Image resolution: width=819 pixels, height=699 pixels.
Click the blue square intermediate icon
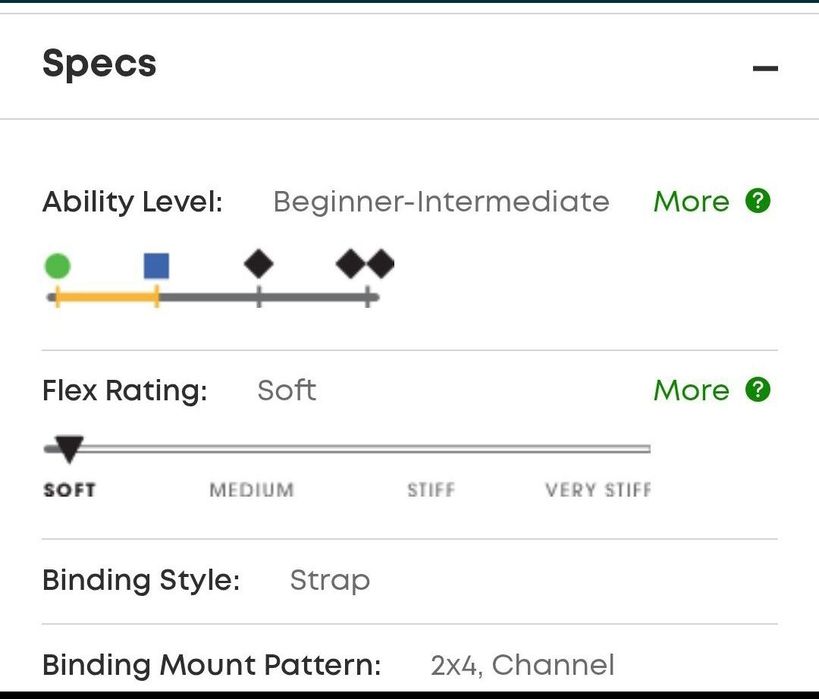click(156, 266)
